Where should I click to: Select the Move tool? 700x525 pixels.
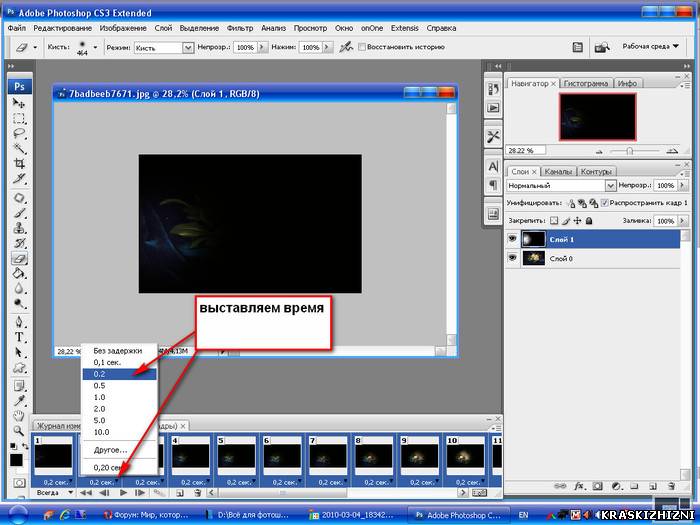(19, 103)
